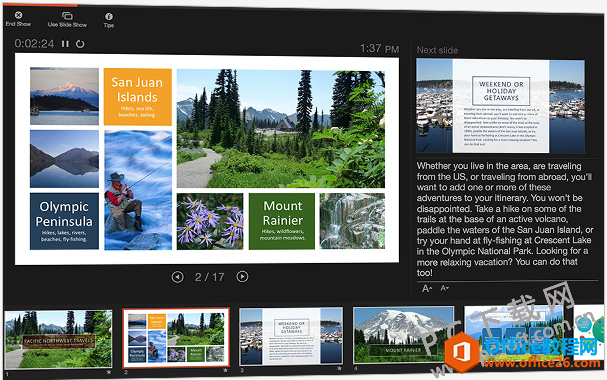Click the Next slide preview image
The height and width of the screenshot is (380, 607).
click(x=501, y=106)
